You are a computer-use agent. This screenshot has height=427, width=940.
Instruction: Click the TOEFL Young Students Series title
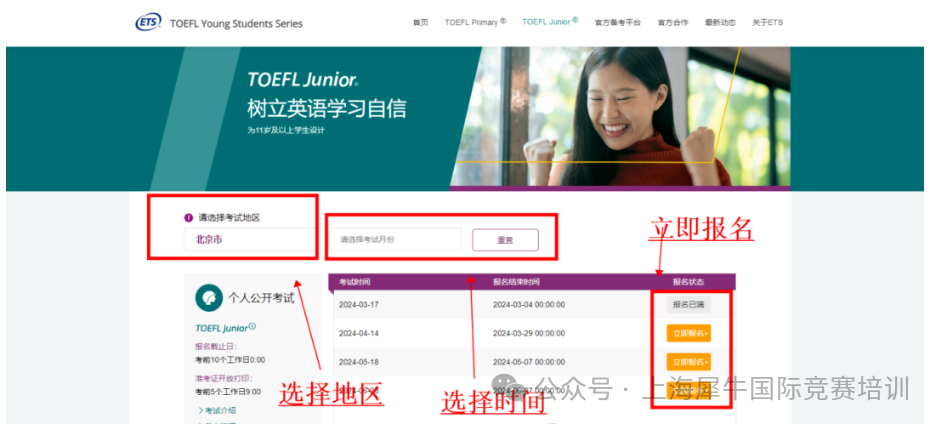(x=237, y=23)
